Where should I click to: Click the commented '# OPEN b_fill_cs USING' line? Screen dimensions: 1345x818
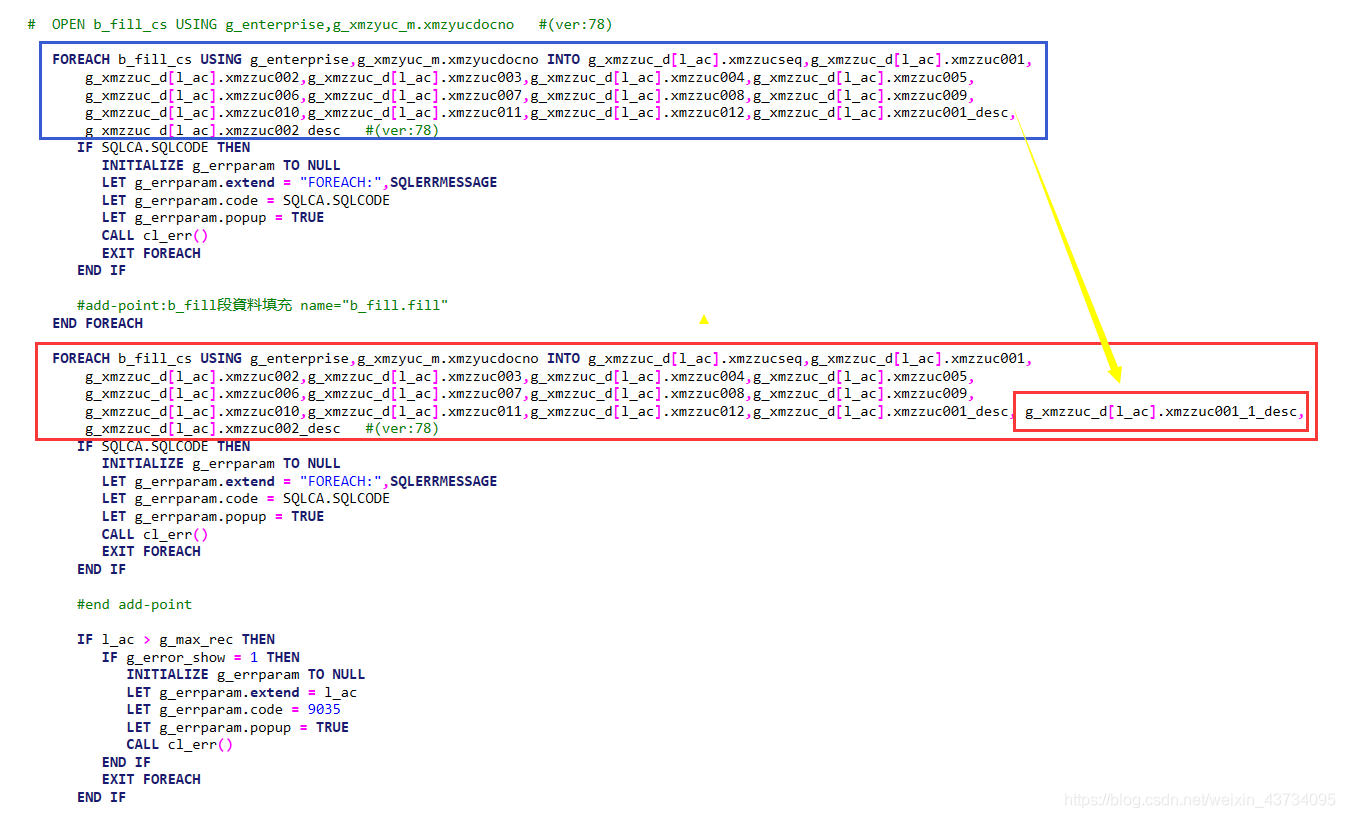[320, 24]
